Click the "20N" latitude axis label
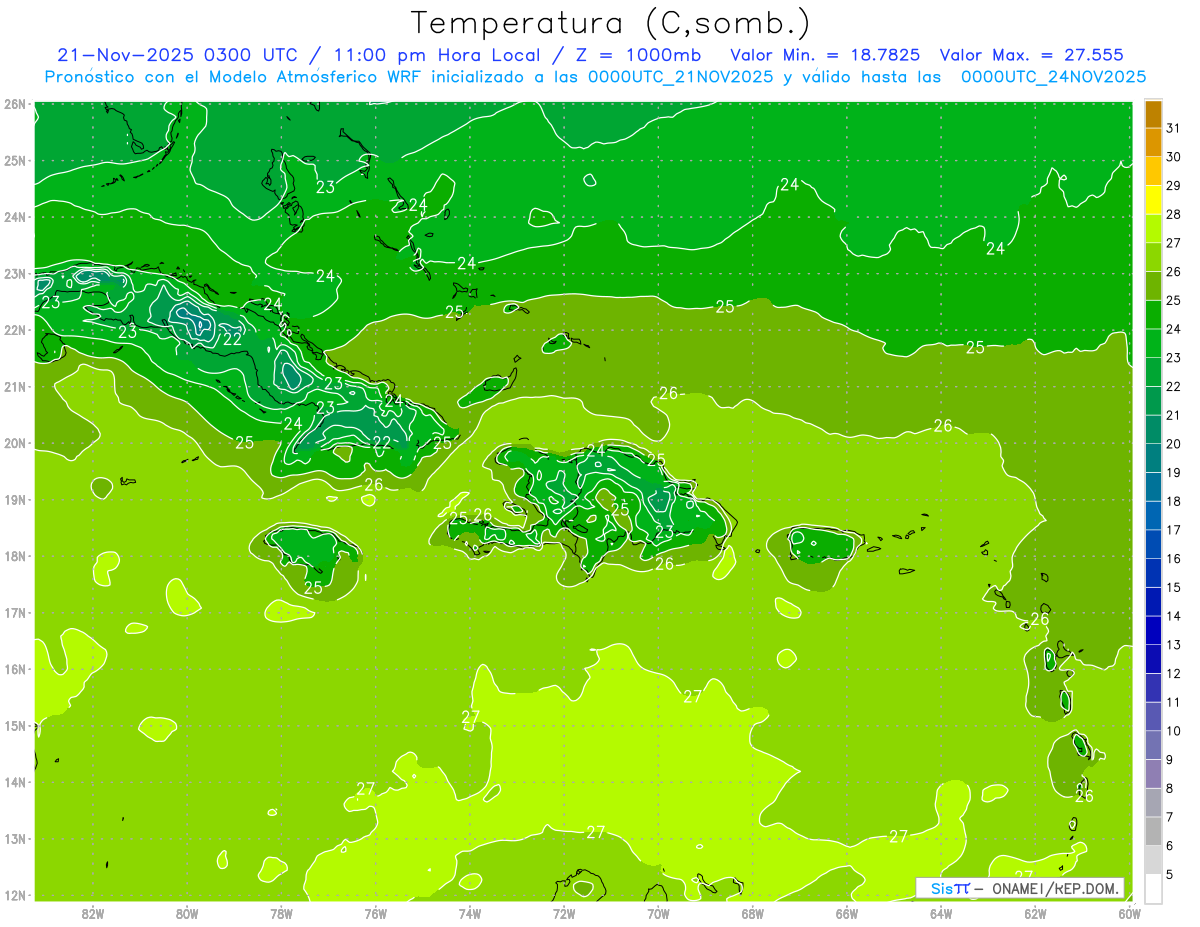The height and width of the screenshot is (927, 1200). click(15, 443)
